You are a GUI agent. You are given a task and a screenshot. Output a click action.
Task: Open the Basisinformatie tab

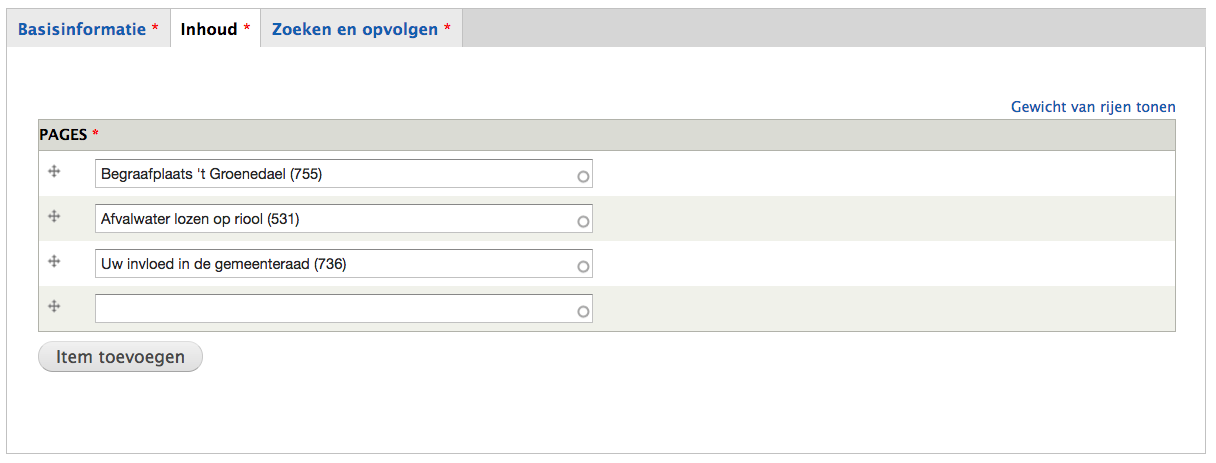(88, 29)
